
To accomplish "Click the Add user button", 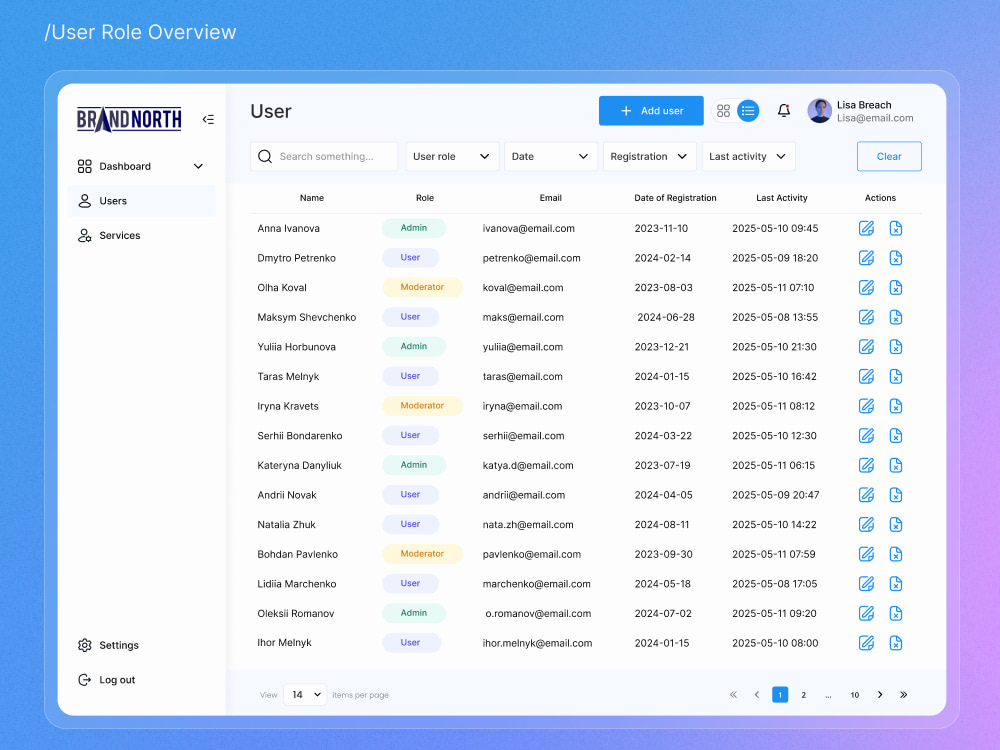I will tap(651, 111).
